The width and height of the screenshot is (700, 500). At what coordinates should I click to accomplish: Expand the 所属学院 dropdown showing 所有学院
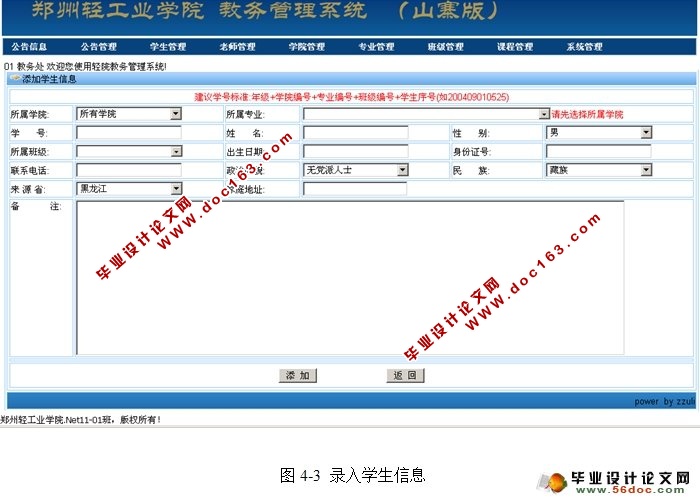(129, 114)
